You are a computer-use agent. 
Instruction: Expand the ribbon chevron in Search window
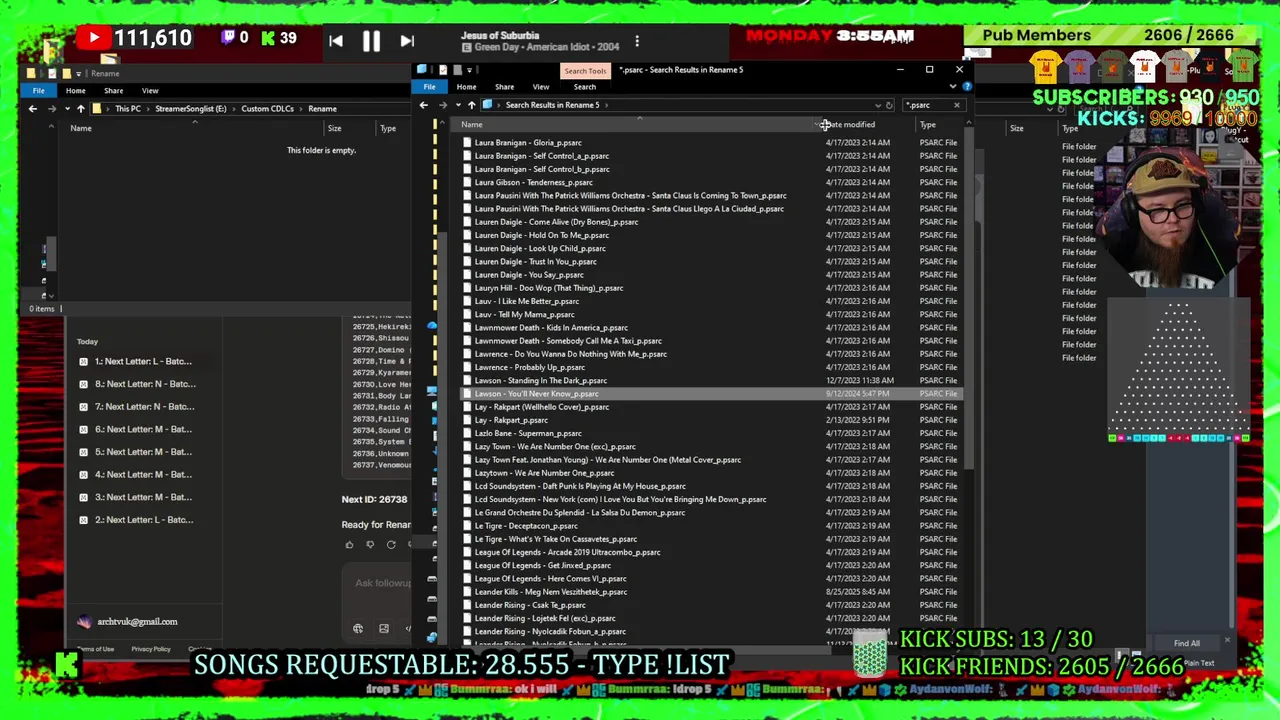point(953,87)
